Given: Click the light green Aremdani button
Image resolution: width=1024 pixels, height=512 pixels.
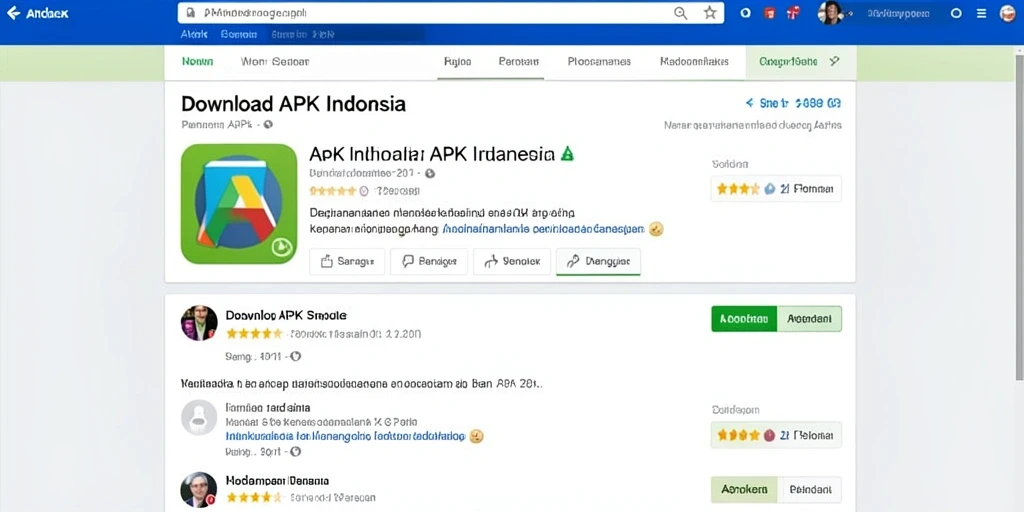Looking at the screenshot, I should point(809,319).
